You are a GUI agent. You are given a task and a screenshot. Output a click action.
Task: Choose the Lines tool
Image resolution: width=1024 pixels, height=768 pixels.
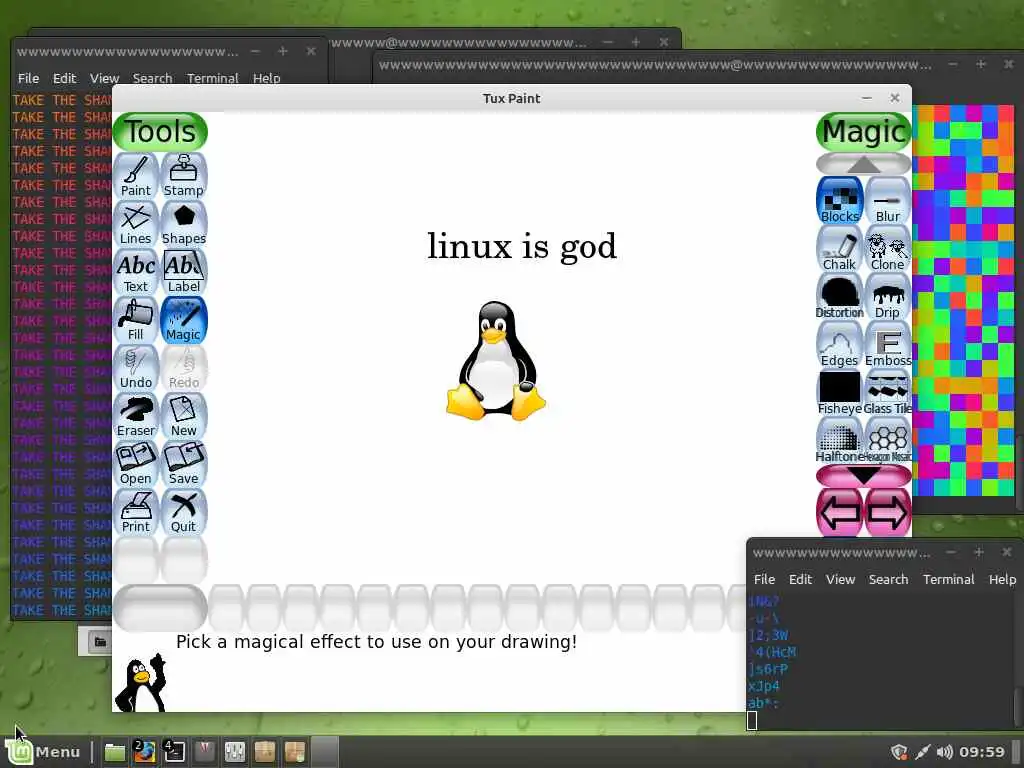pyautogui.click(x=136, y=224)
